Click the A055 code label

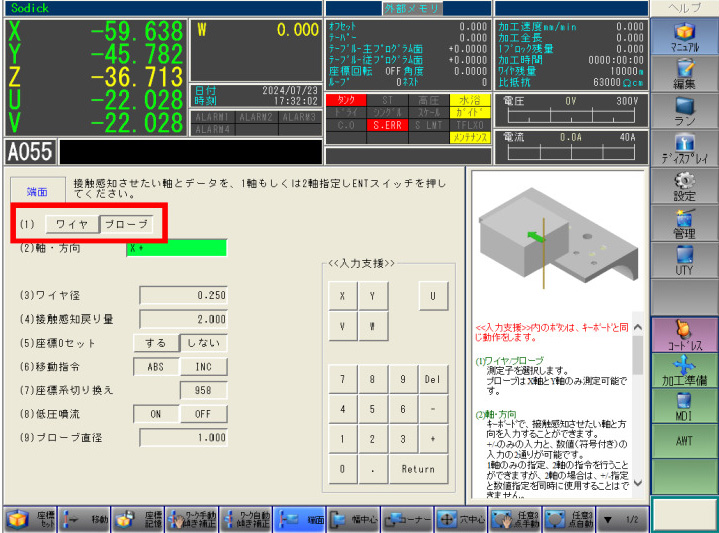(x=30, y=152)
